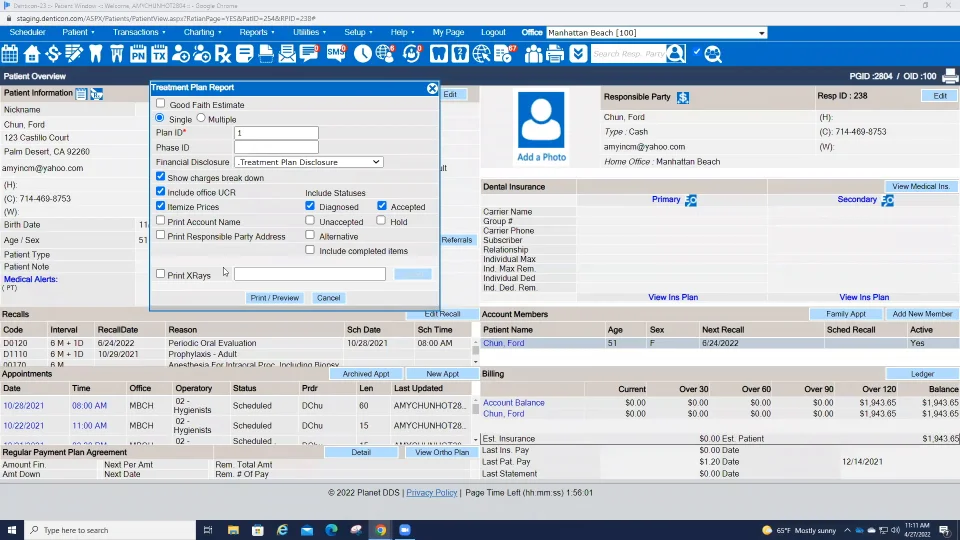The height and width of the screenshot is (540, 960).
Task: Open Chrome in the Windows taskbar
Action: (380, 530)
